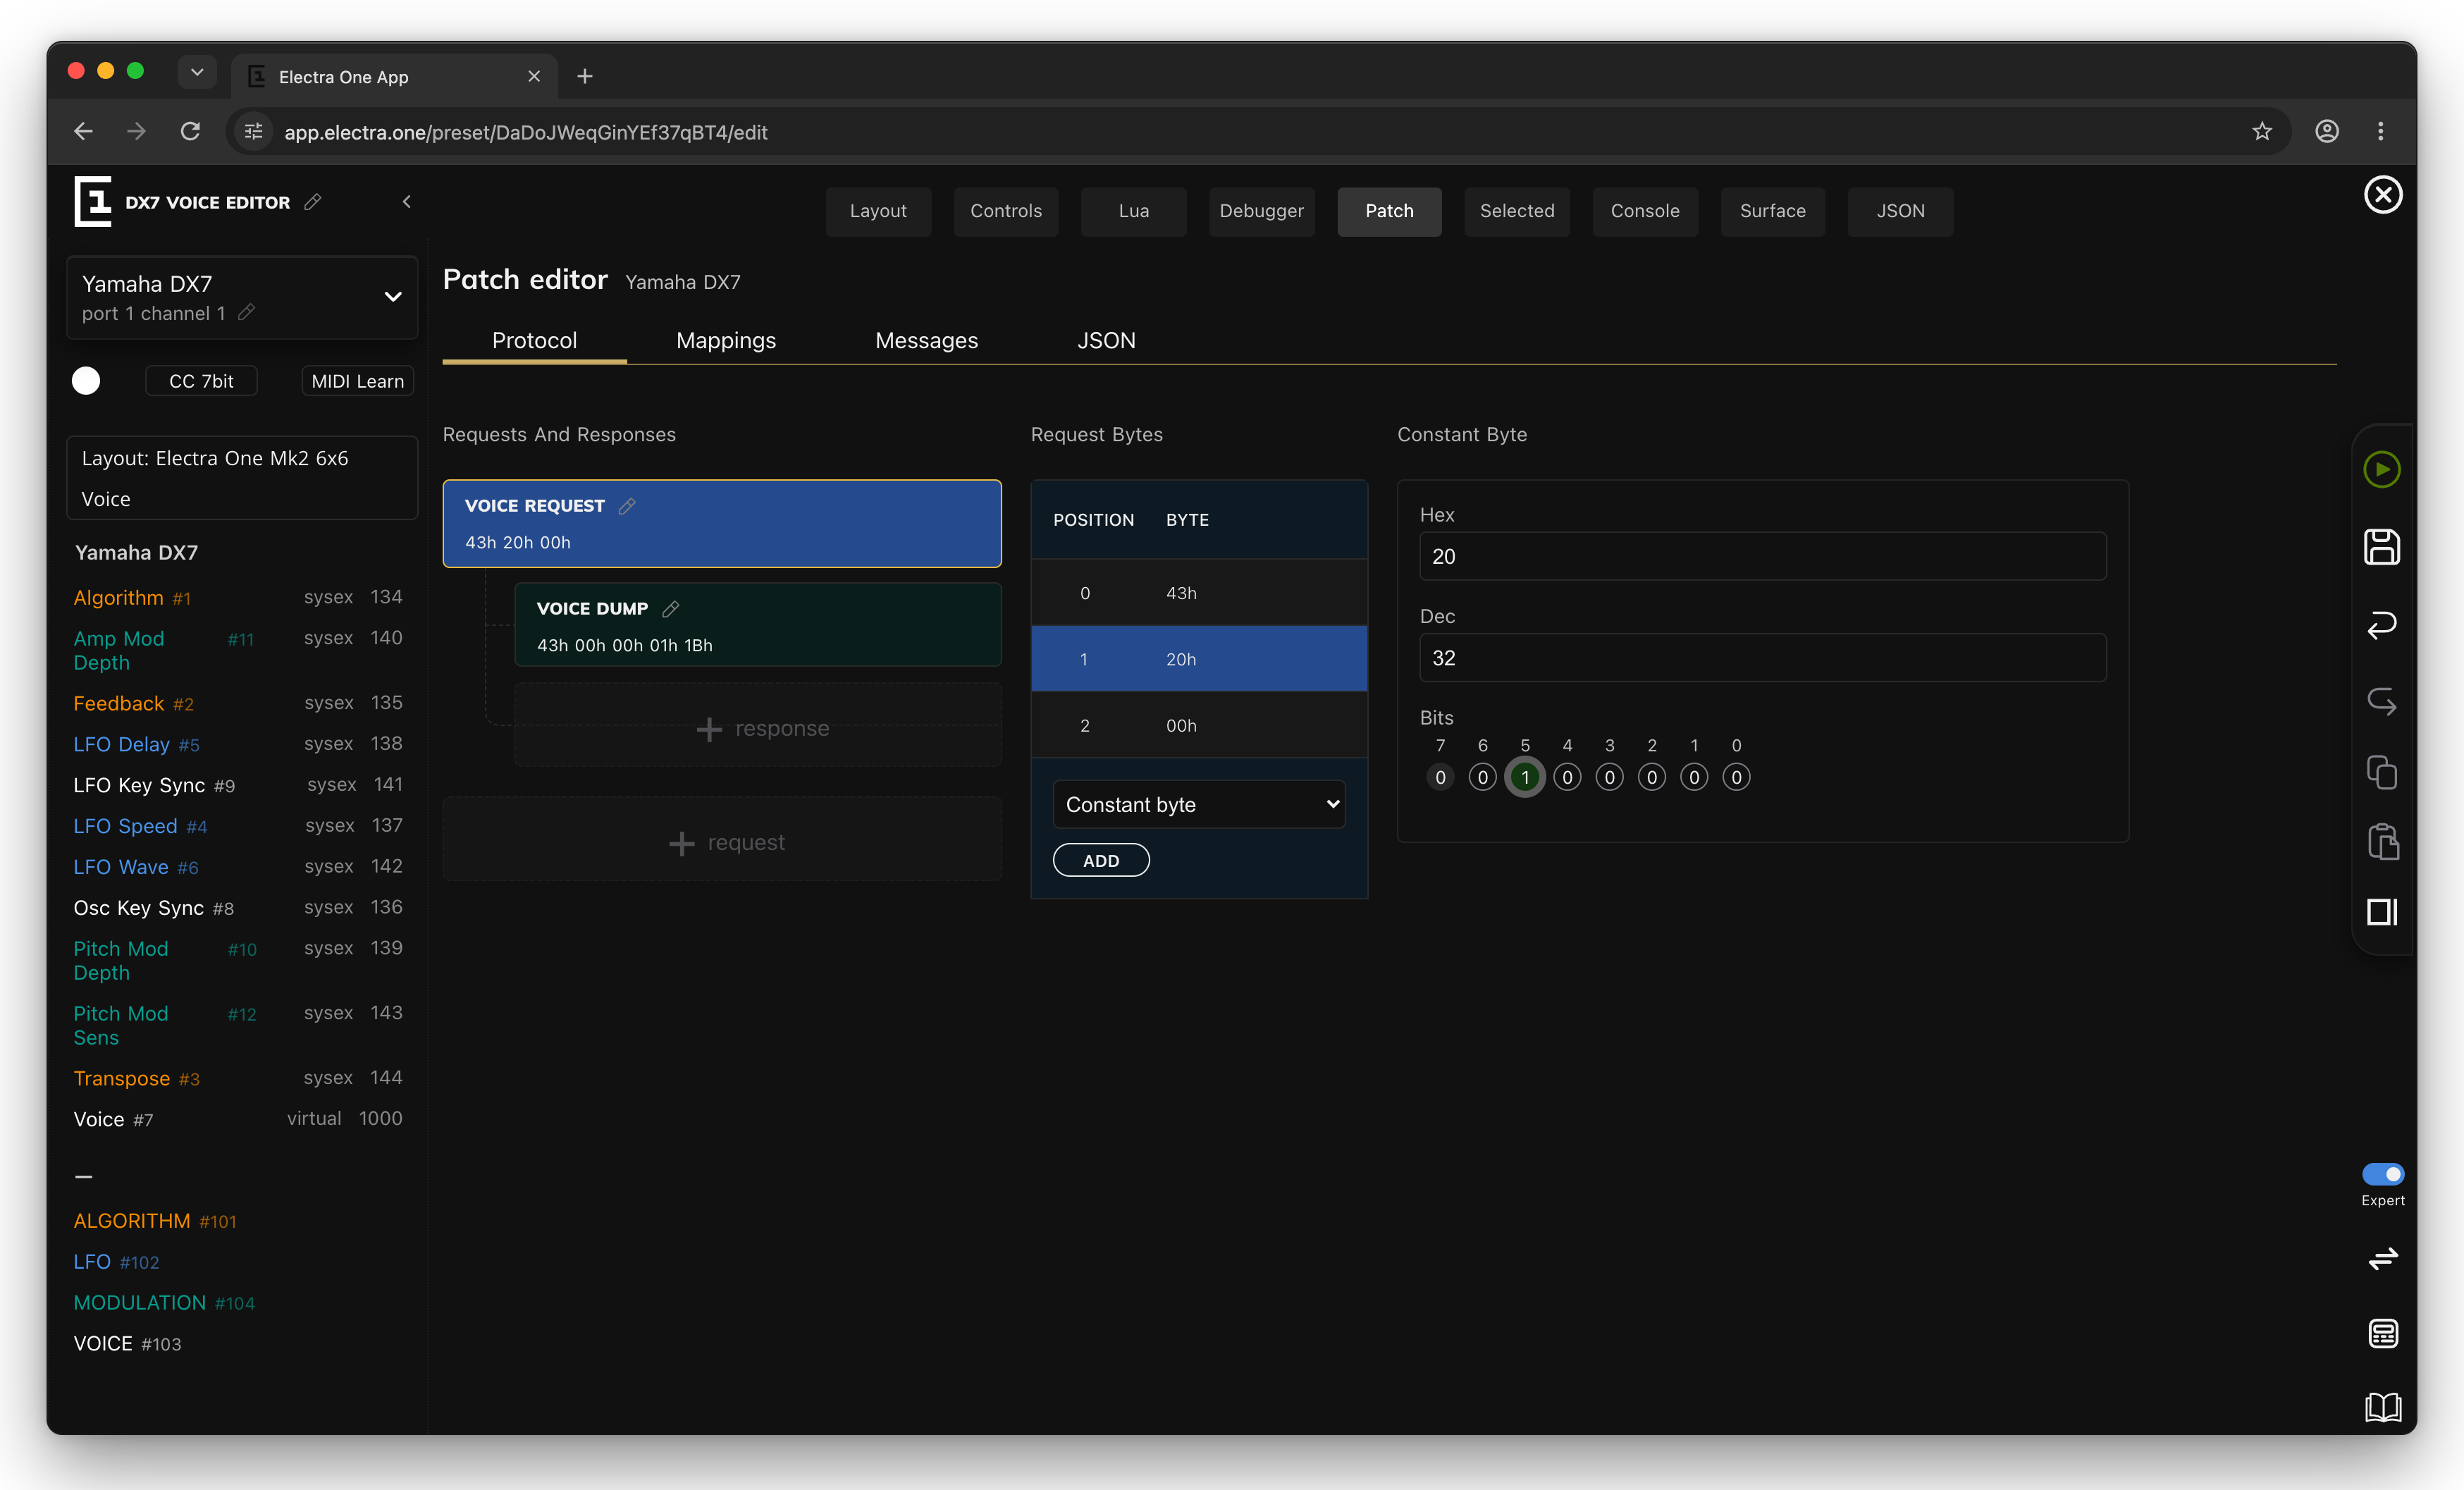Edit the port and channel pencil icon
2464x1490 pixels.
point(247,313)
